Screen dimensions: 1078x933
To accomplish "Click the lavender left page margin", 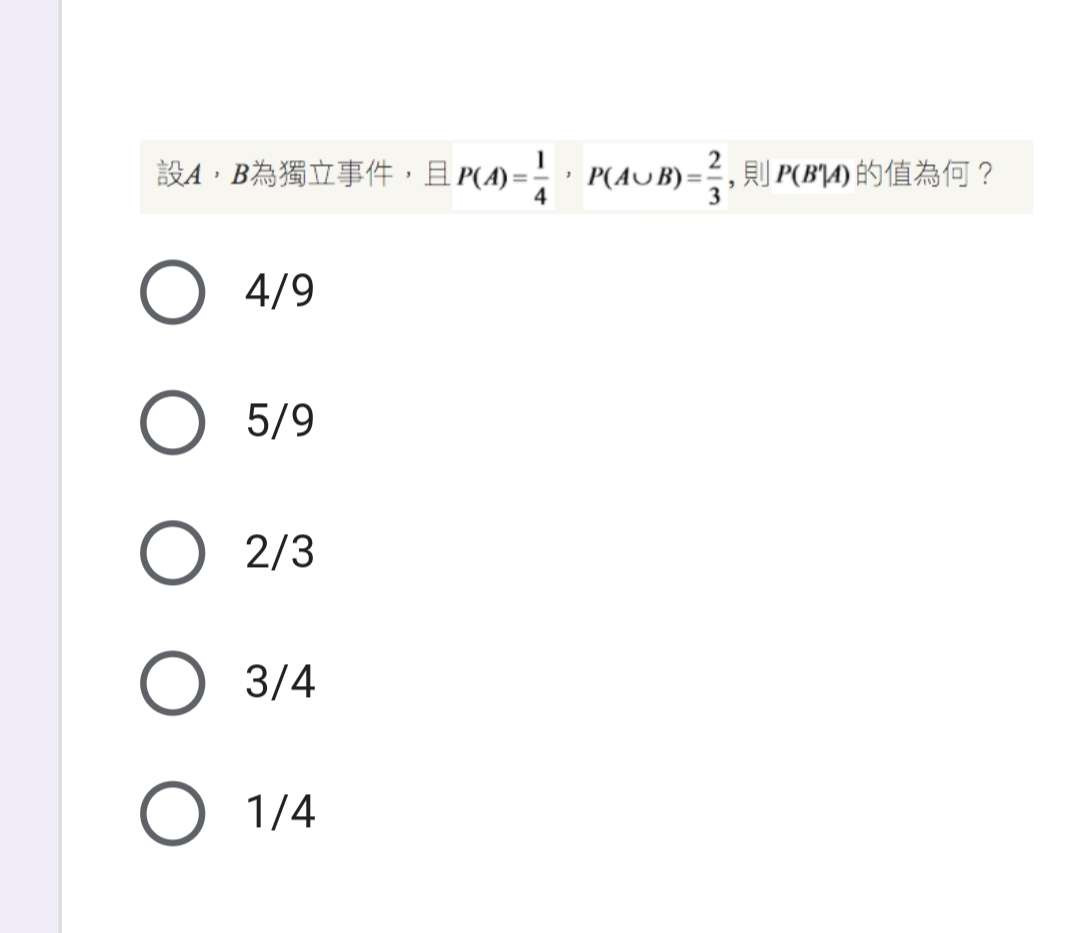I will coord(30,466).
